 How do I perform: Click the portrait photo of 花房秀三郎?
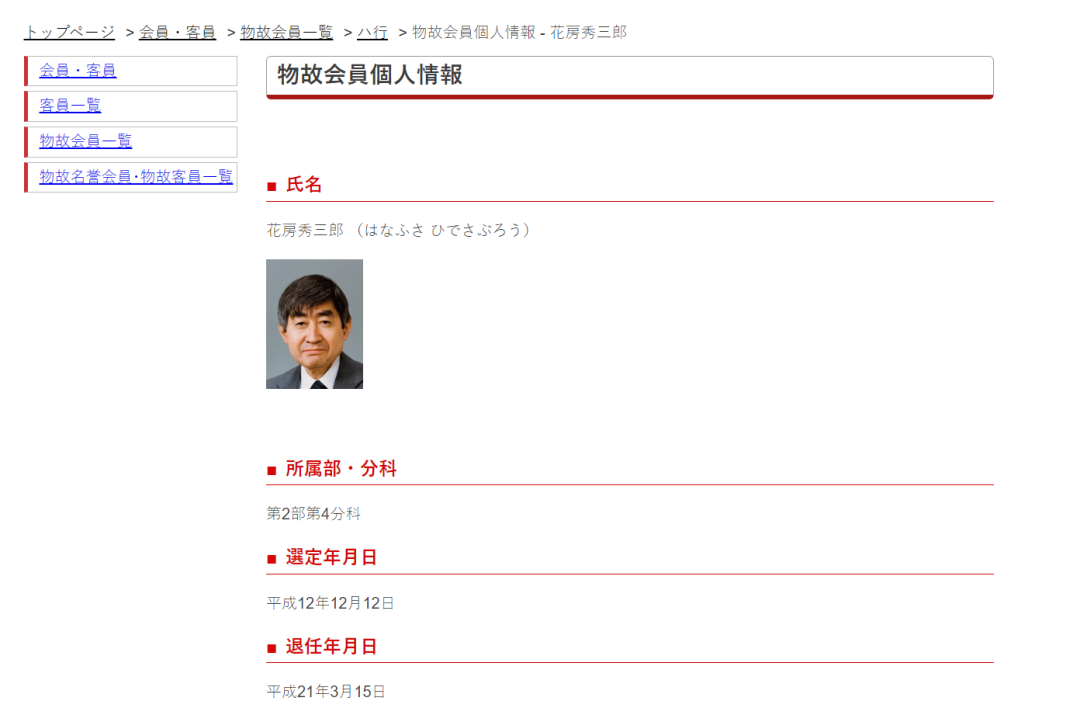click(314, 324)
